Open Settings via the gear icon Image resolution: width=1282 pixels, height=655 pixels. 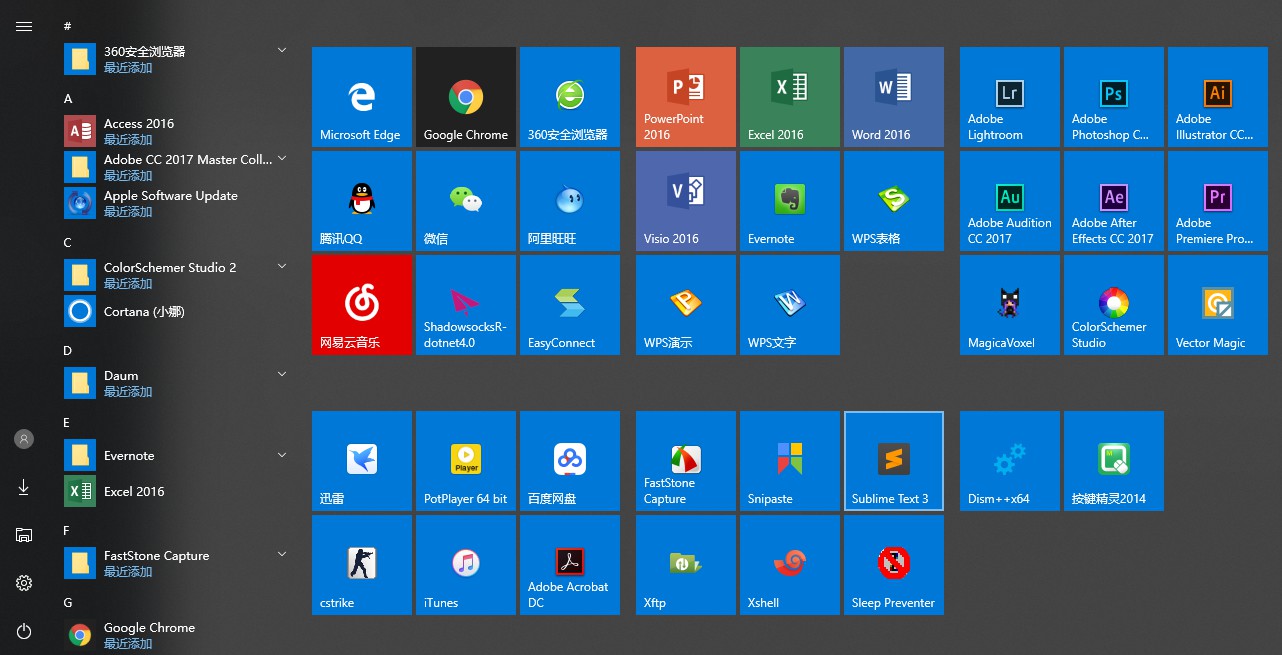(x=24, y=583)
